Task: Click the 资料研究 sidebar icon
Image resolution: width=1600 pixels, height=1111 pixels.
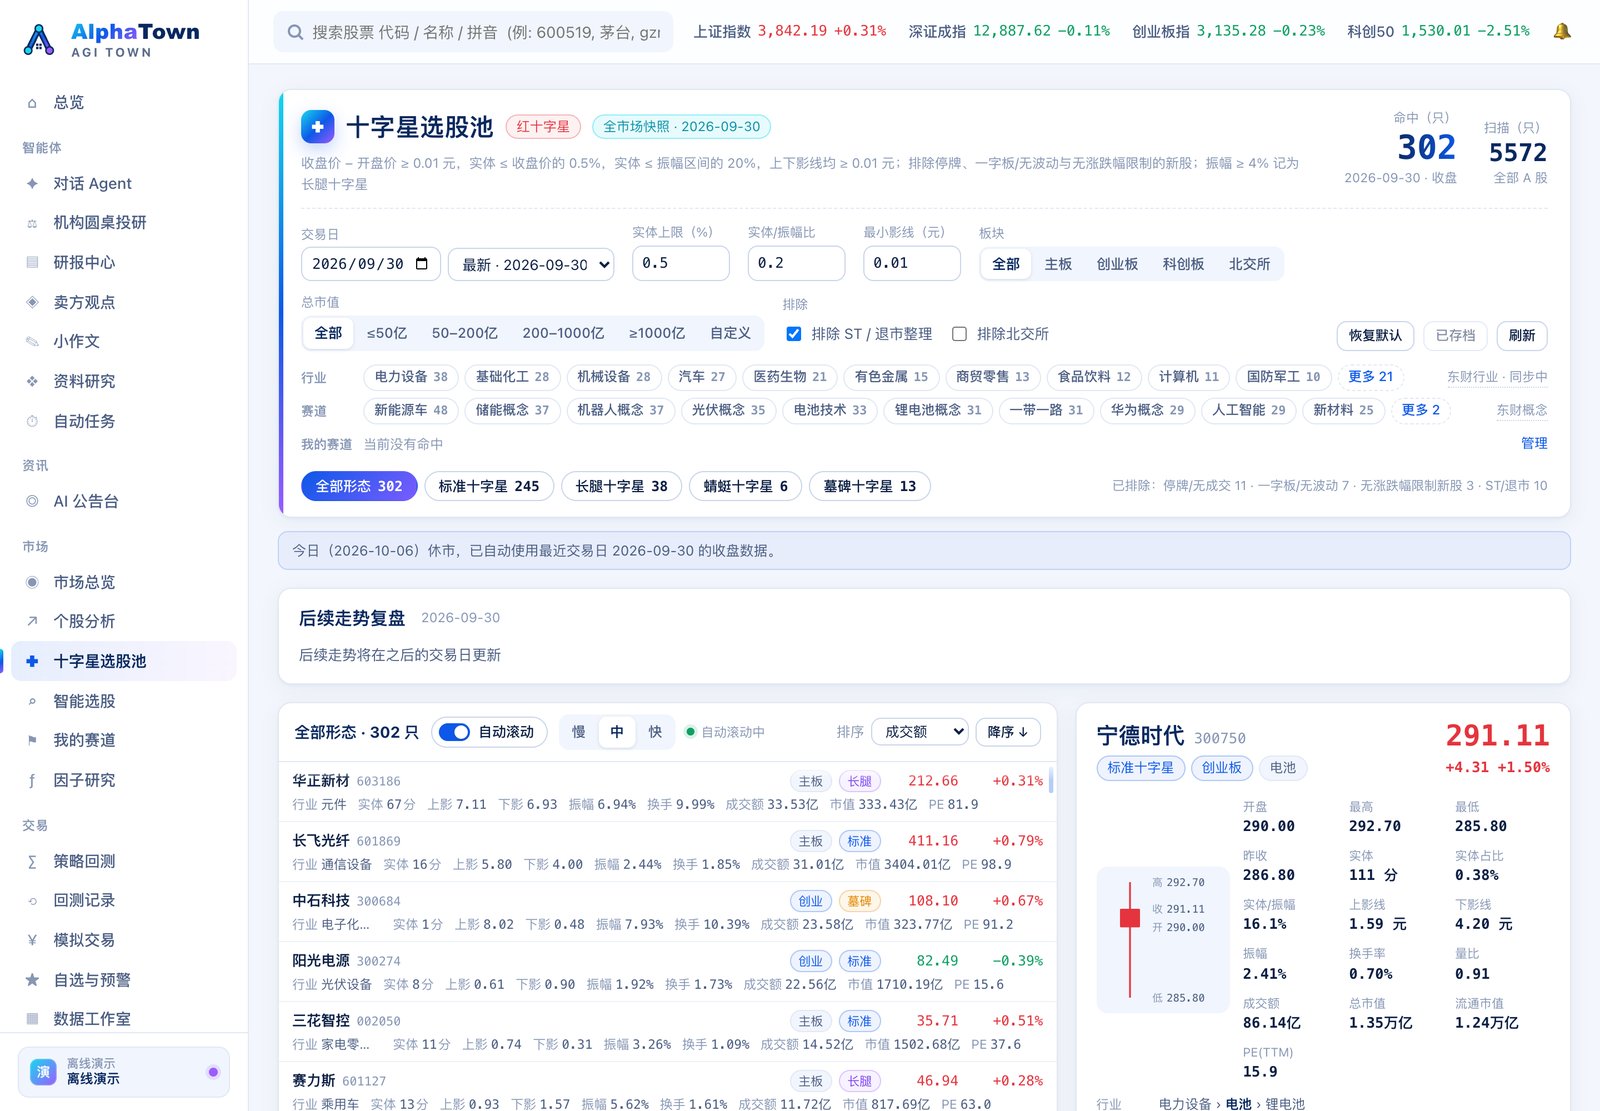Action: pos(32,382)
